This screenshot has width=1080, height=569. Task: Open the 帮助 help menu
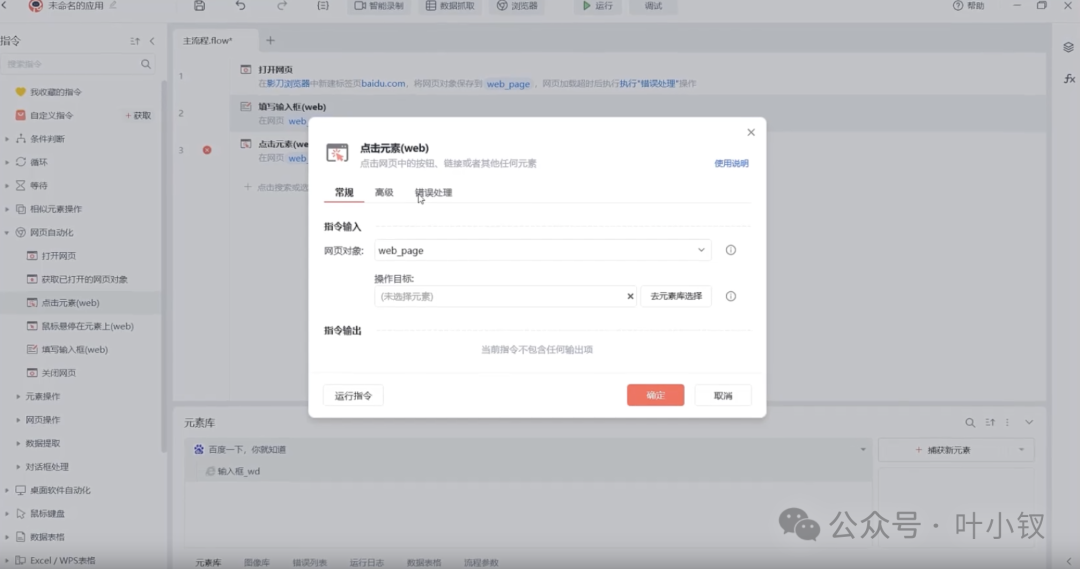(x=968, y=6)
